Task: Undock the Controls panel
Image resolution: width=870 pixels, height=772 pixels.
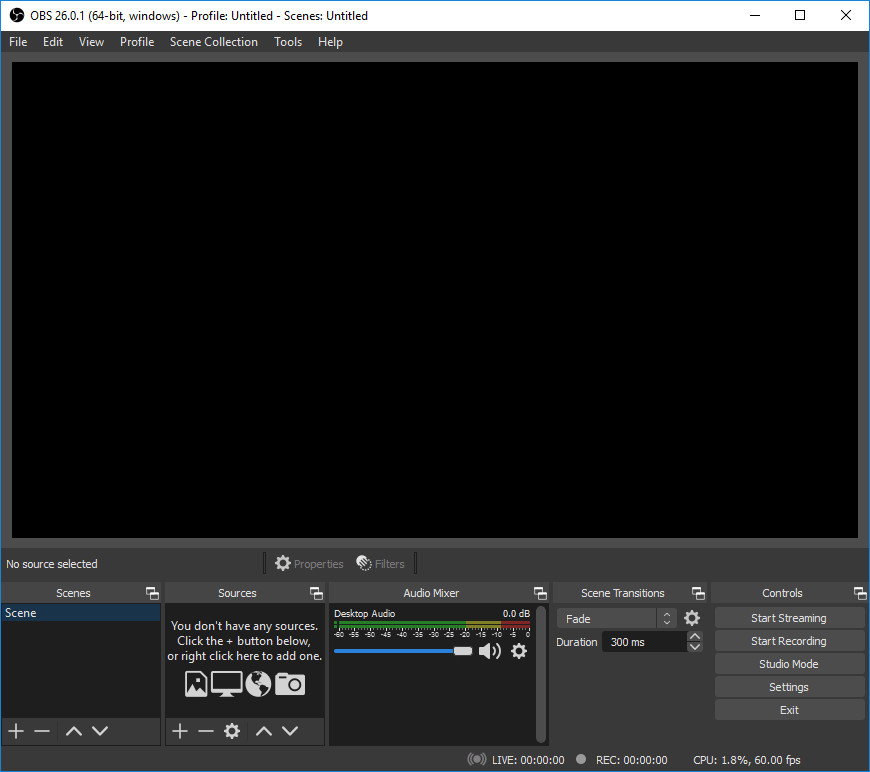Action: tap(859, 593)
